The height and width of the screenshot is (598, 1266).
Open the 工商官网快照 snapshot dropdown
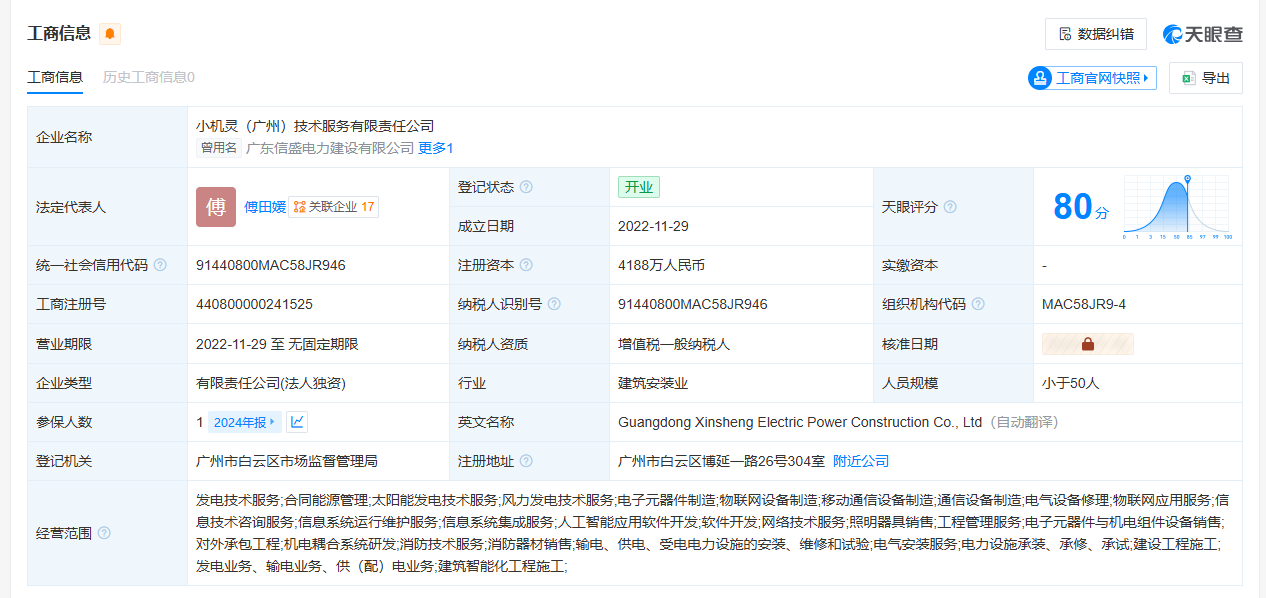1092,78
